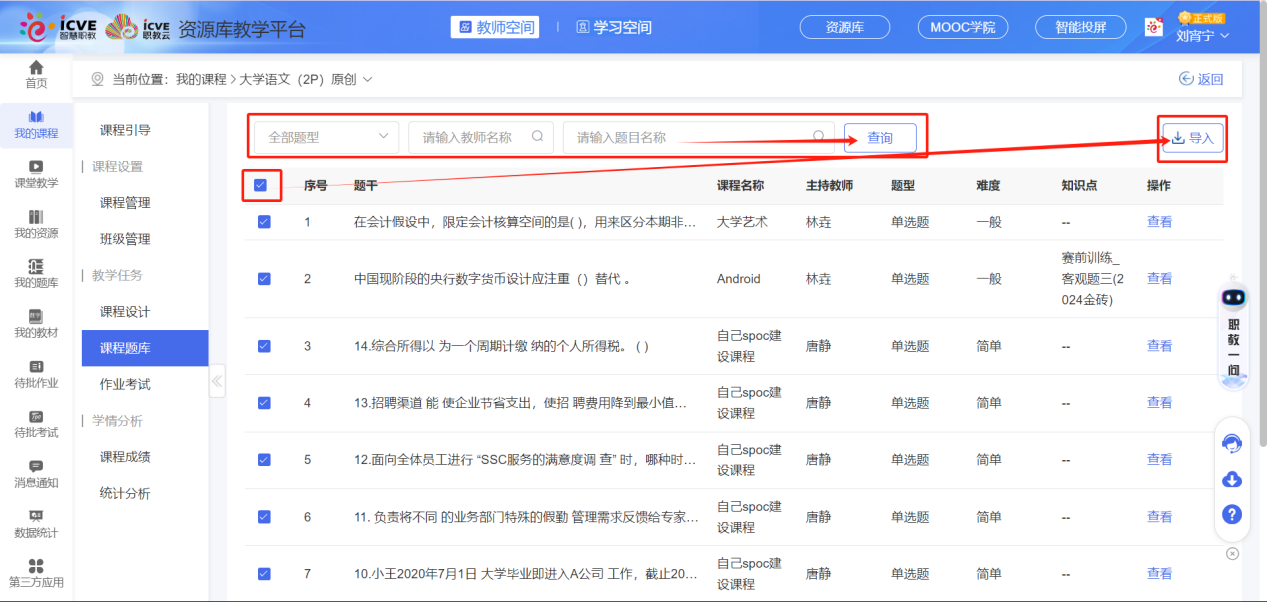The height and width of the screenshot is (602, 1267).
Task: Click the 首页 home icon in sidebar
Action: point(36,68)
